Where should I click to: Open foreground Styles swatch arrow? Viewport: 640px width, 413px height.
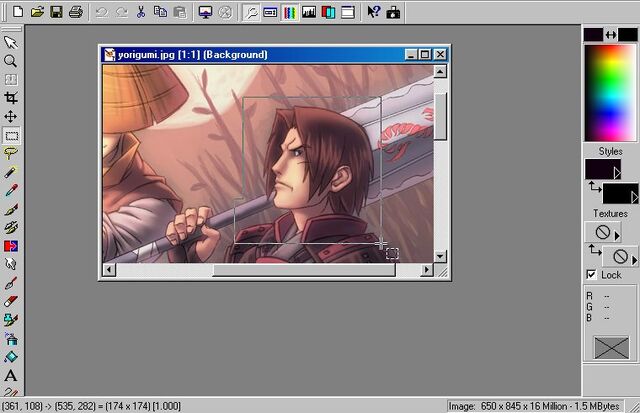[x=617, y=173]
